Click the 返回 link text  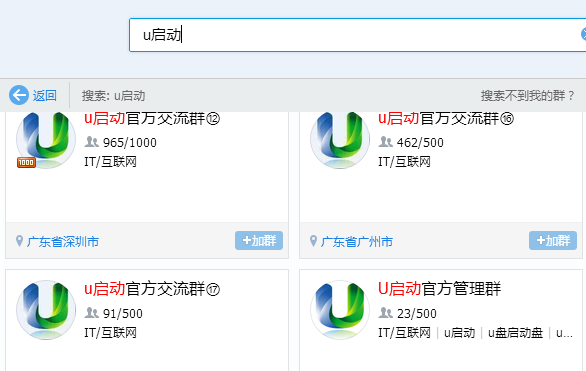tap(44, 96)
